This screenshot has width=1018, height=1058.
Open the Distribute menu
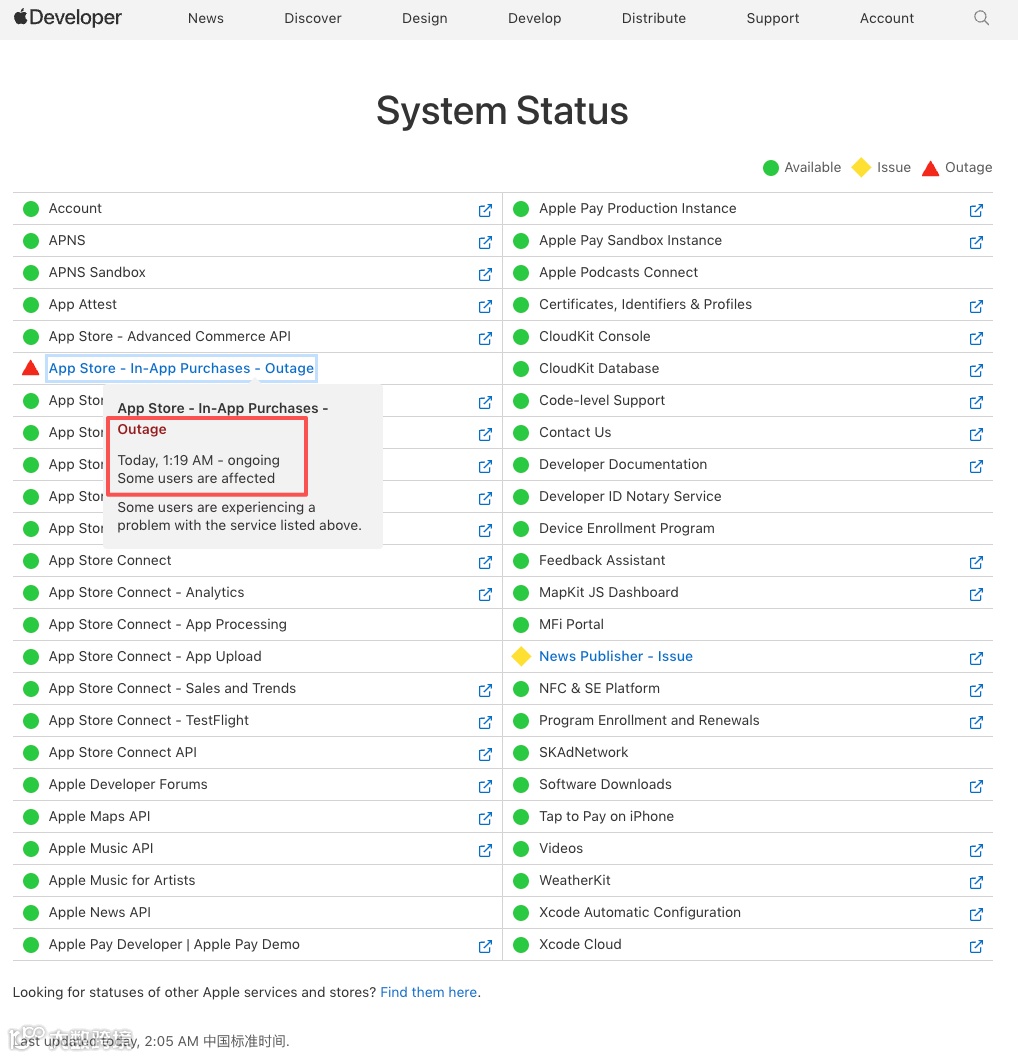tap(654, 18)
